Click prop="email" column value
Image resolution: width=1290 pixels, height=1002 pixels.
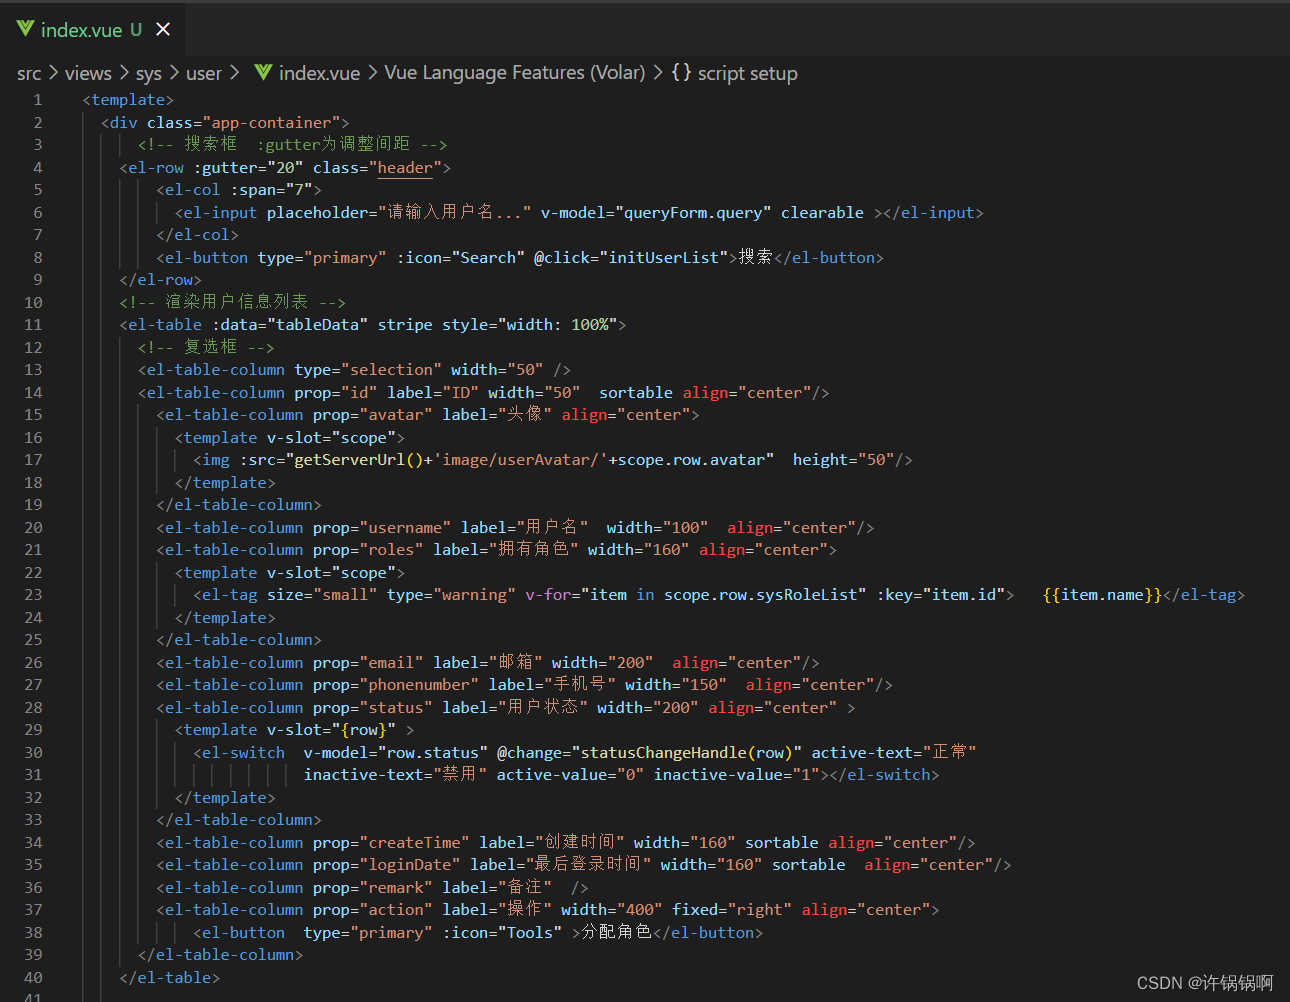click(x=368, y=663)
